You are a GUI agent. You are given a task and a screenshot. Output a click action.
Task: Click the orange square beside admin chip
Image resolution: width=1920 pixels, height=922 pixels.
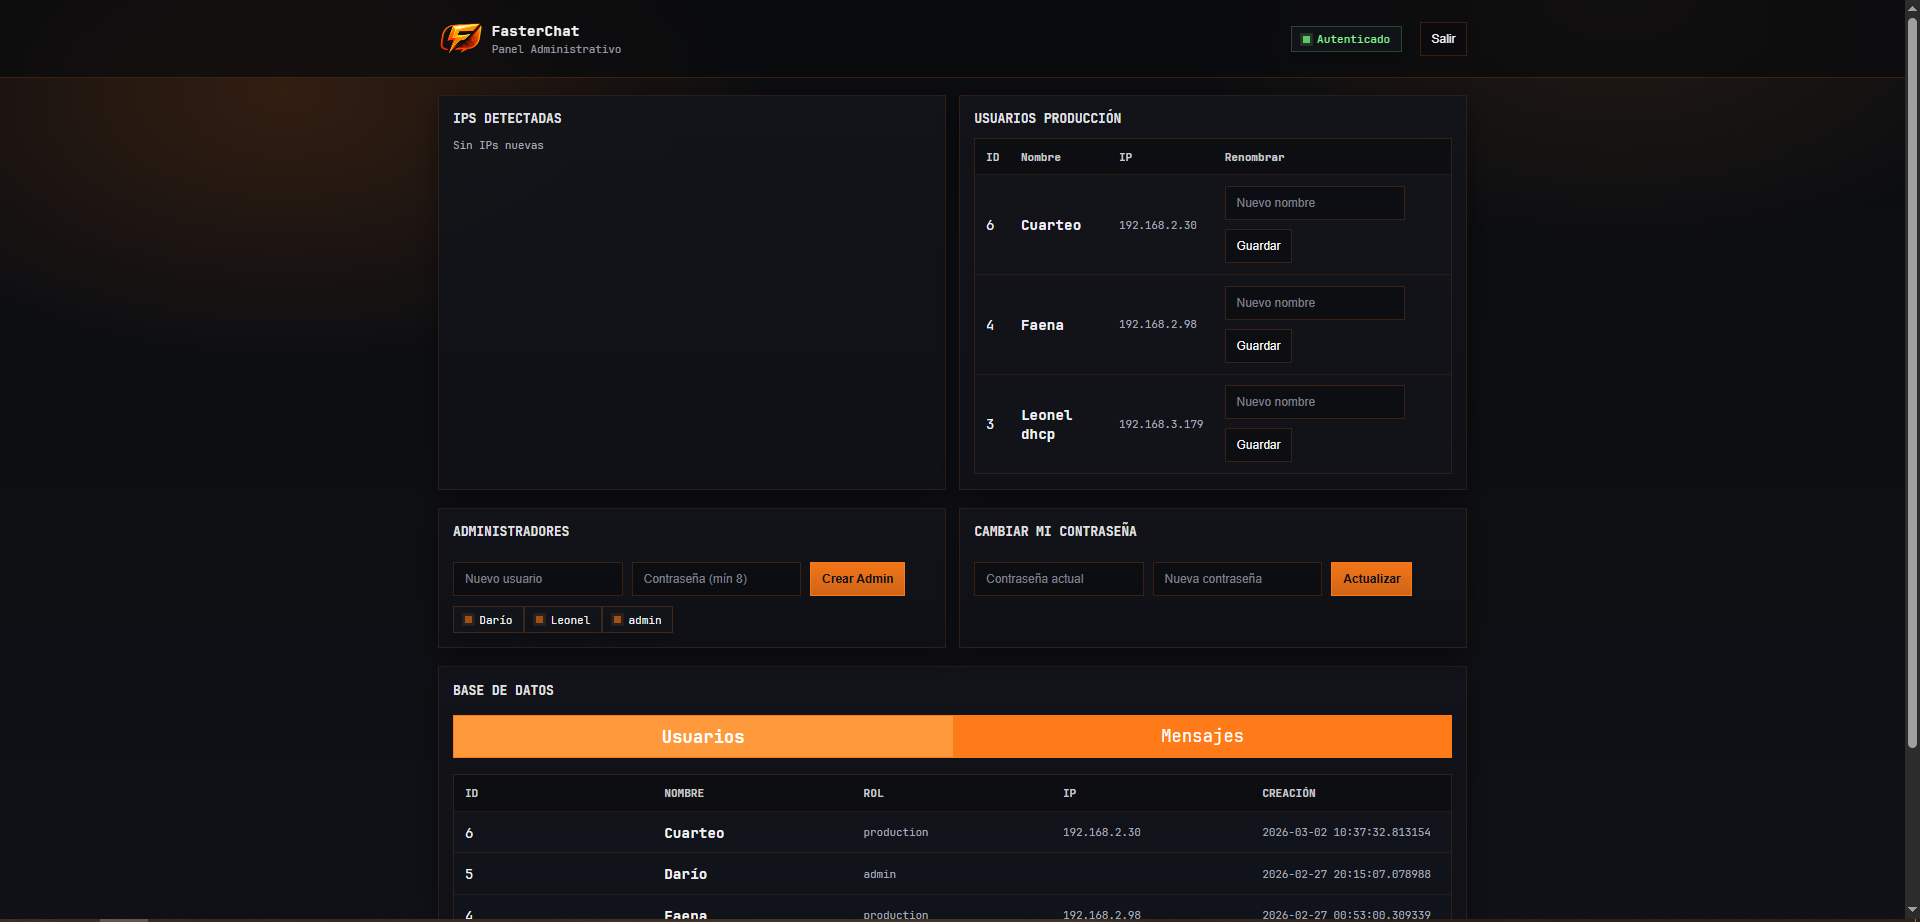[617, 620]
